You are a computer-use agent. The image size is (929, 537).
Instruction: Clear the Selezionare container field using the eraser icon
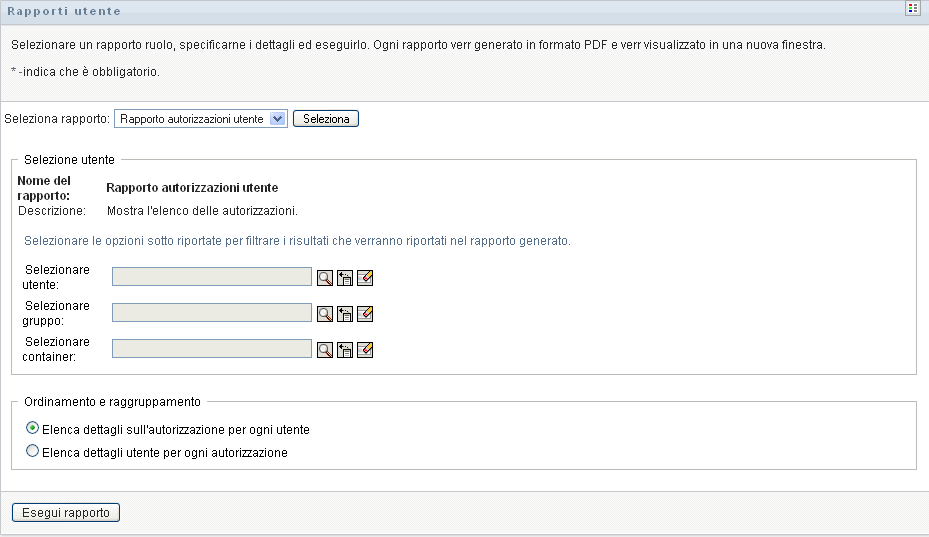[x=365, y=350]
